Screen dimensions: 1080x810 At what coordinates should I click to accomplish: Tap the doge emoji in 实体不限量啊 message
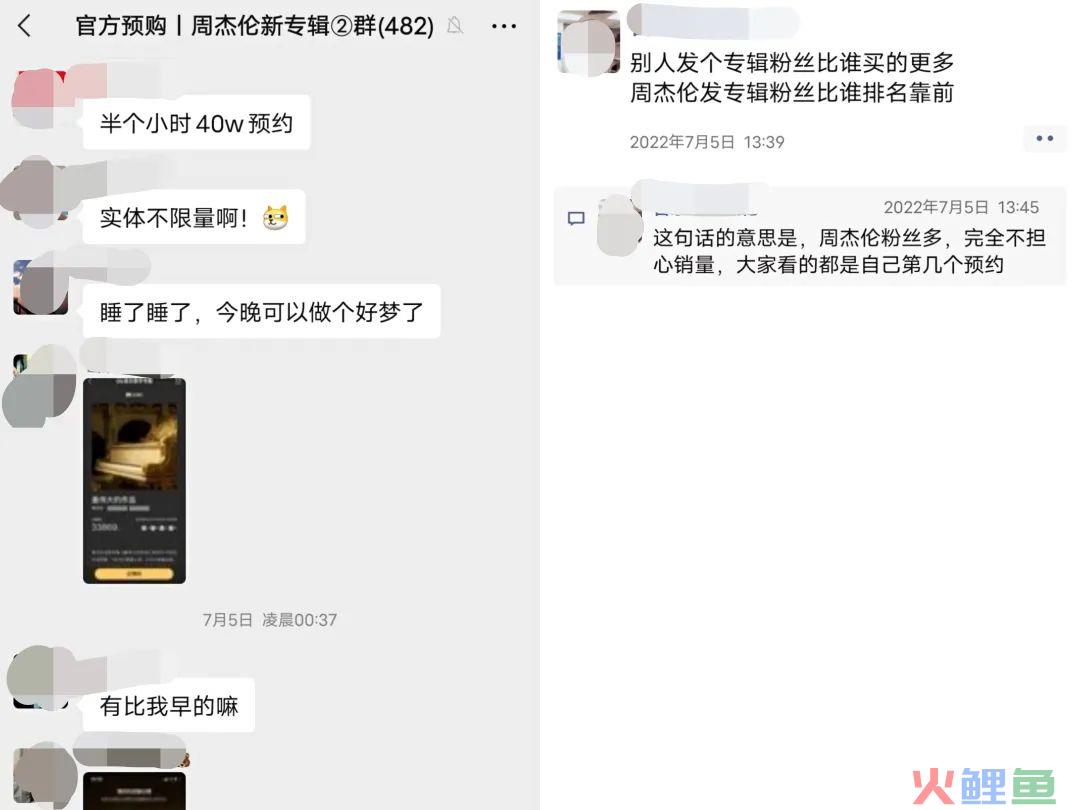pyautogui.click(x=275, y=218)
